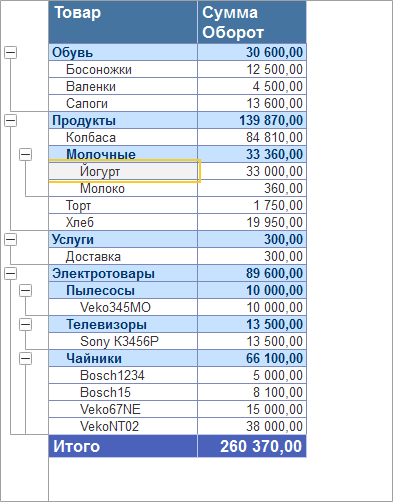
Task: Select the Босоножки row cell
Action: click(123, 69)
